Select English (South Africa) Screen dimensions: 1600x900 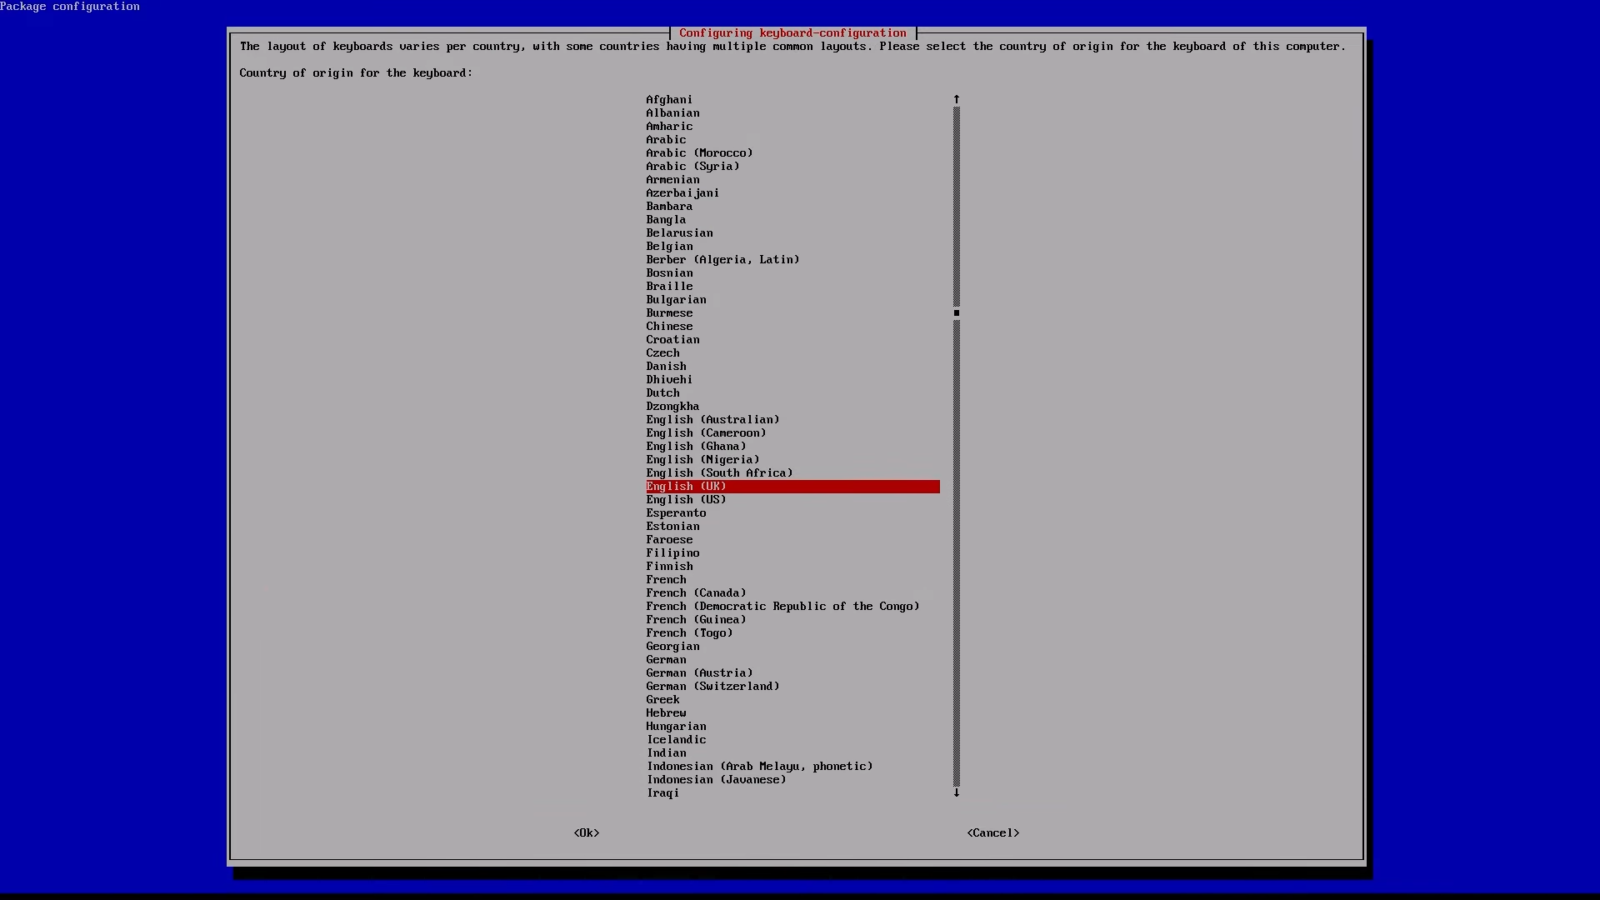pos(719,472)
